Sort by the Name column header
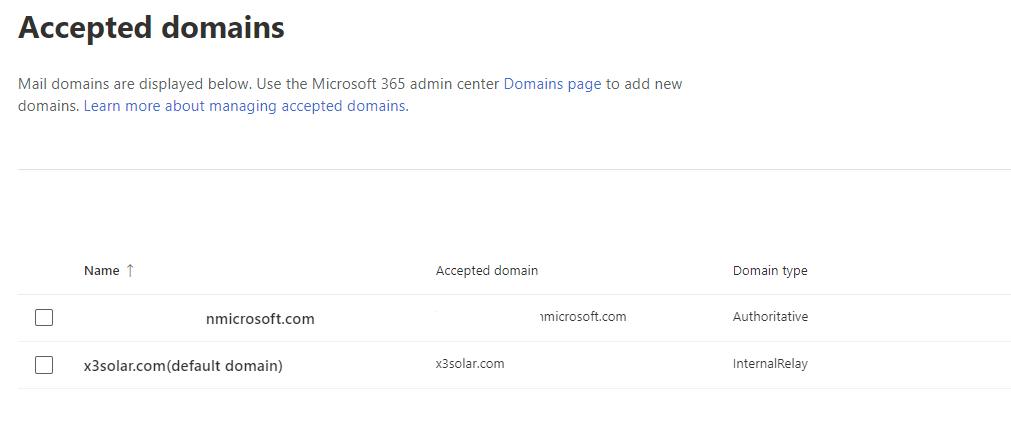1011x426 pixels. tap(101, 271)
